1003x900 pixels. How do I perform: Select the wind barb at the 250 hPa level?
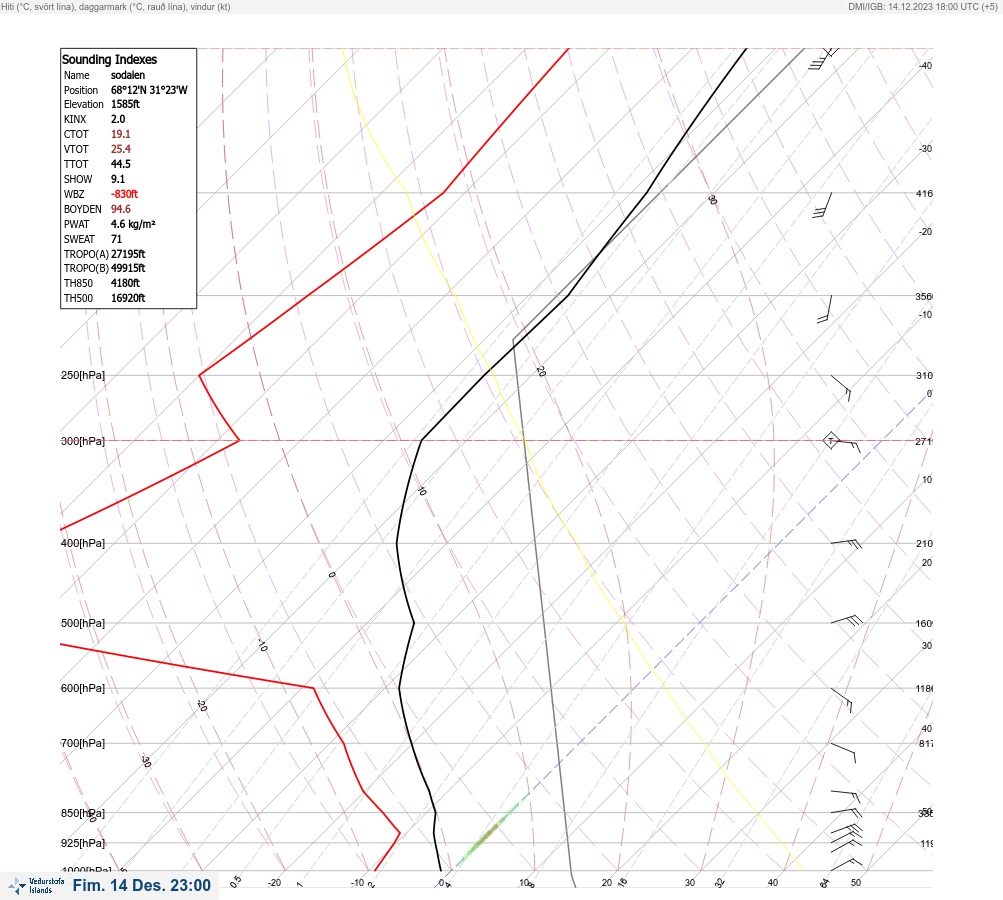842,388
